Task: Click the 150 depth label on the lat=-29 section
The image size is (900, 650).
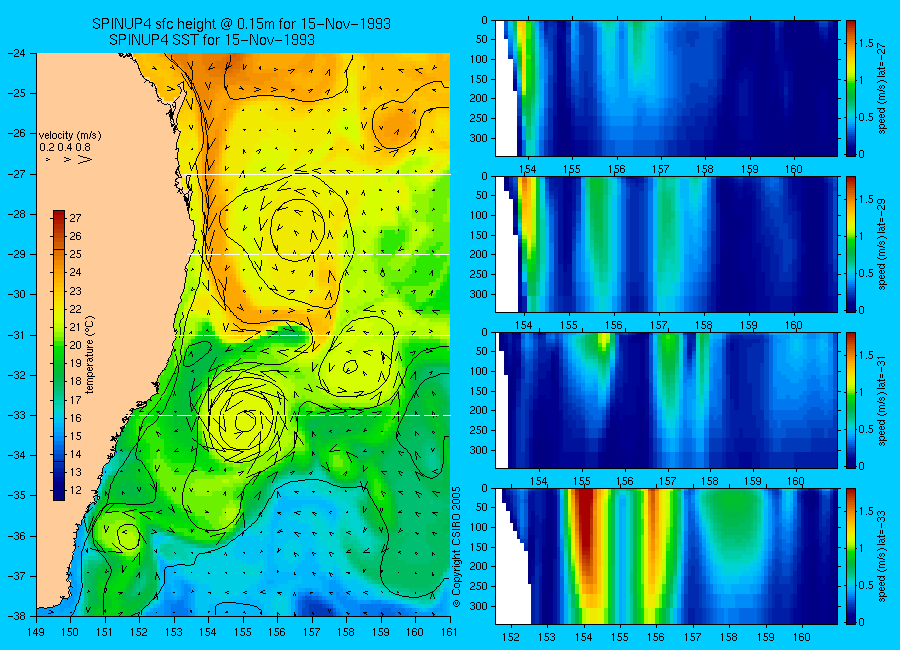Action: click(x=479, y=235)
